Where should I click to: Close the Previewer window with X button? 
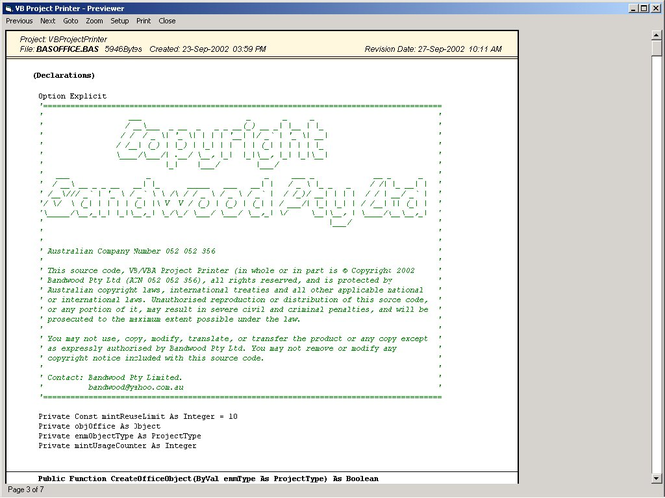[x=655, y=8]
